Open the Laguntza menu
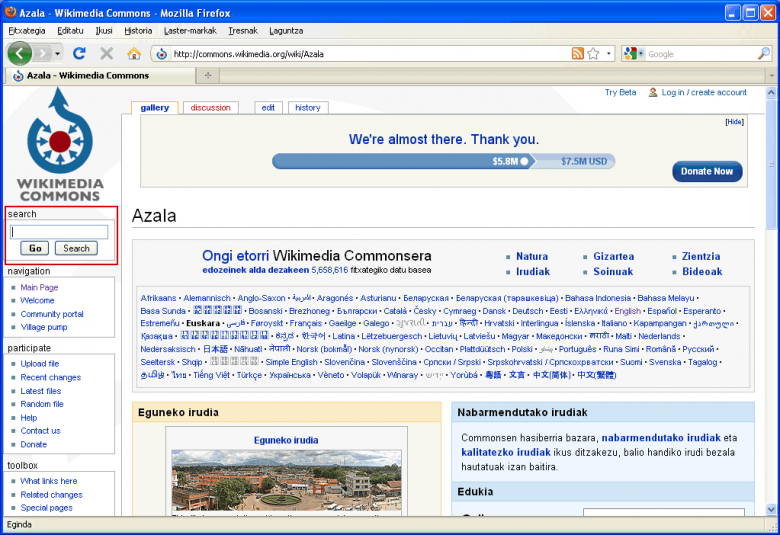The image size is (780, 535). coord(286,31)
